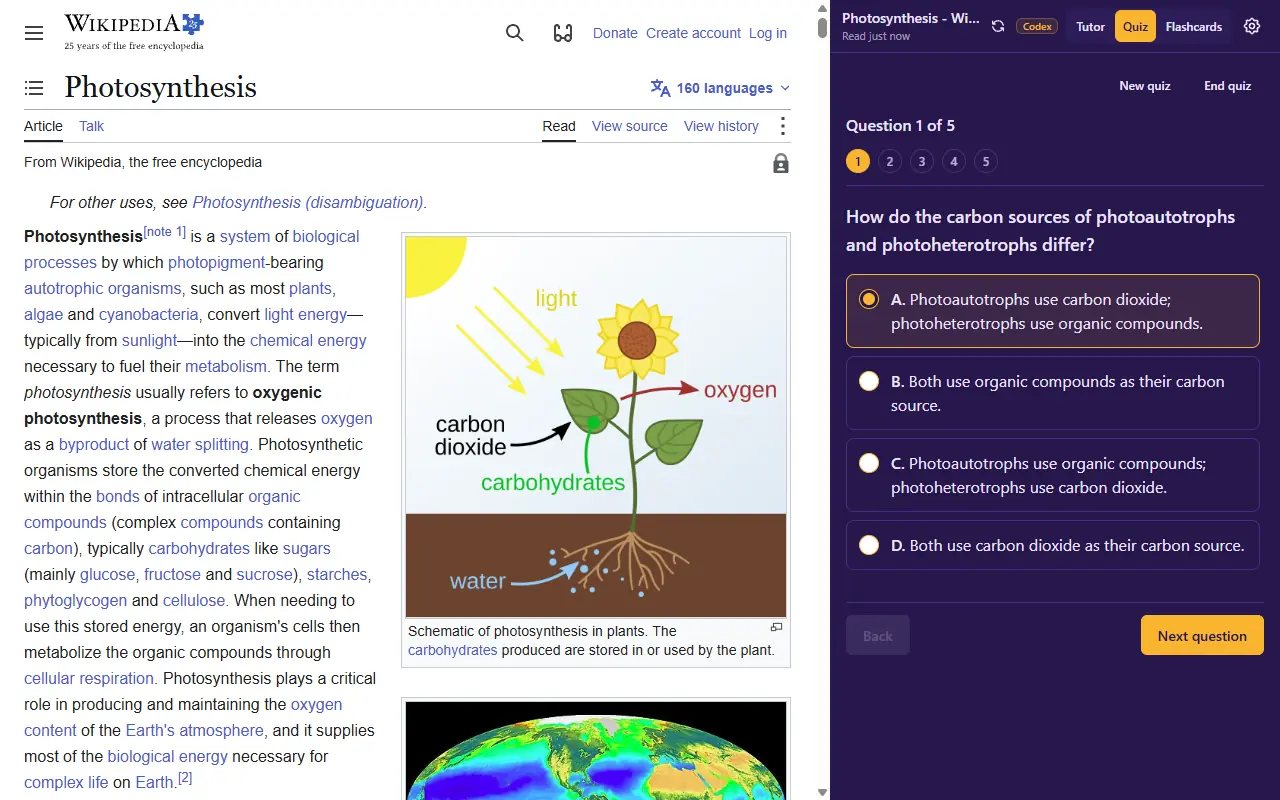Switch to the Tutor tab
The height and width of the screenshot is (800, 1280).
click(1090, 26)
